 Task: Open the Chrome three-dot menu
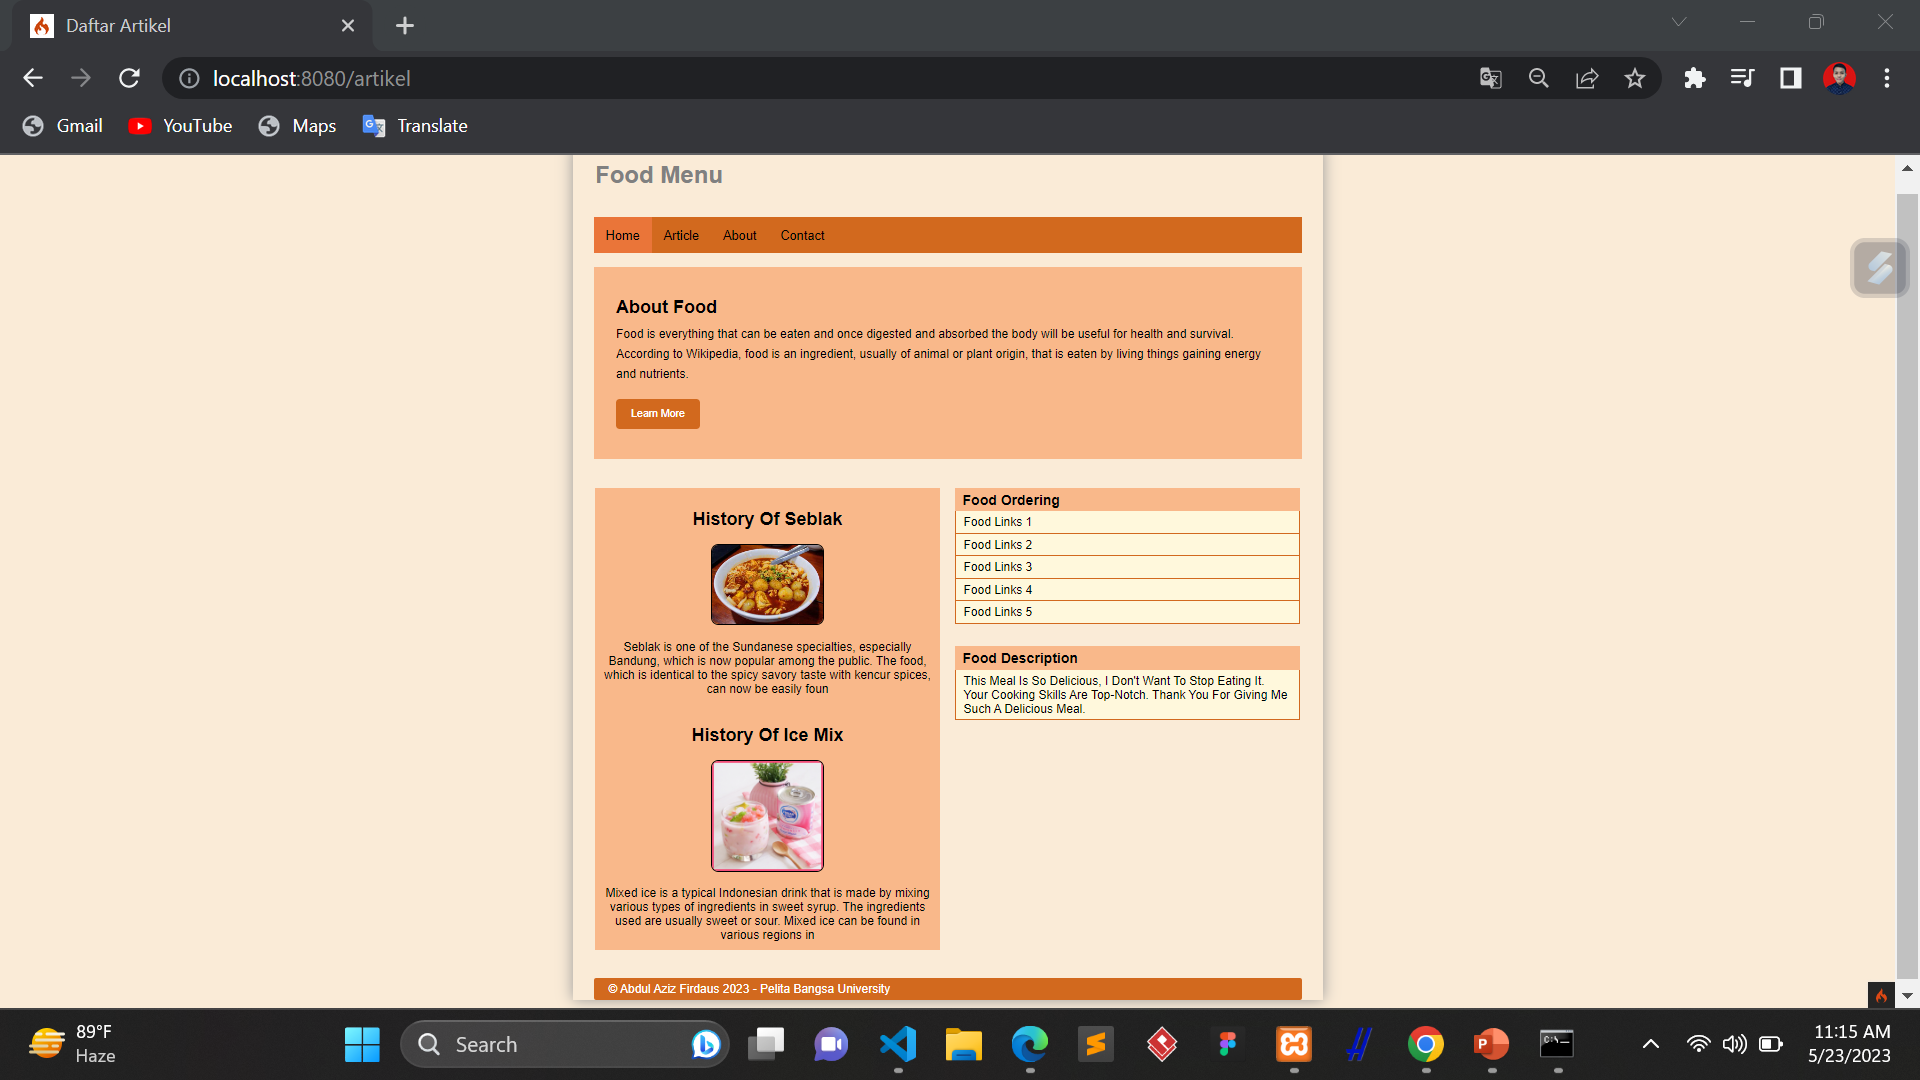click(x=1887, y=78)
